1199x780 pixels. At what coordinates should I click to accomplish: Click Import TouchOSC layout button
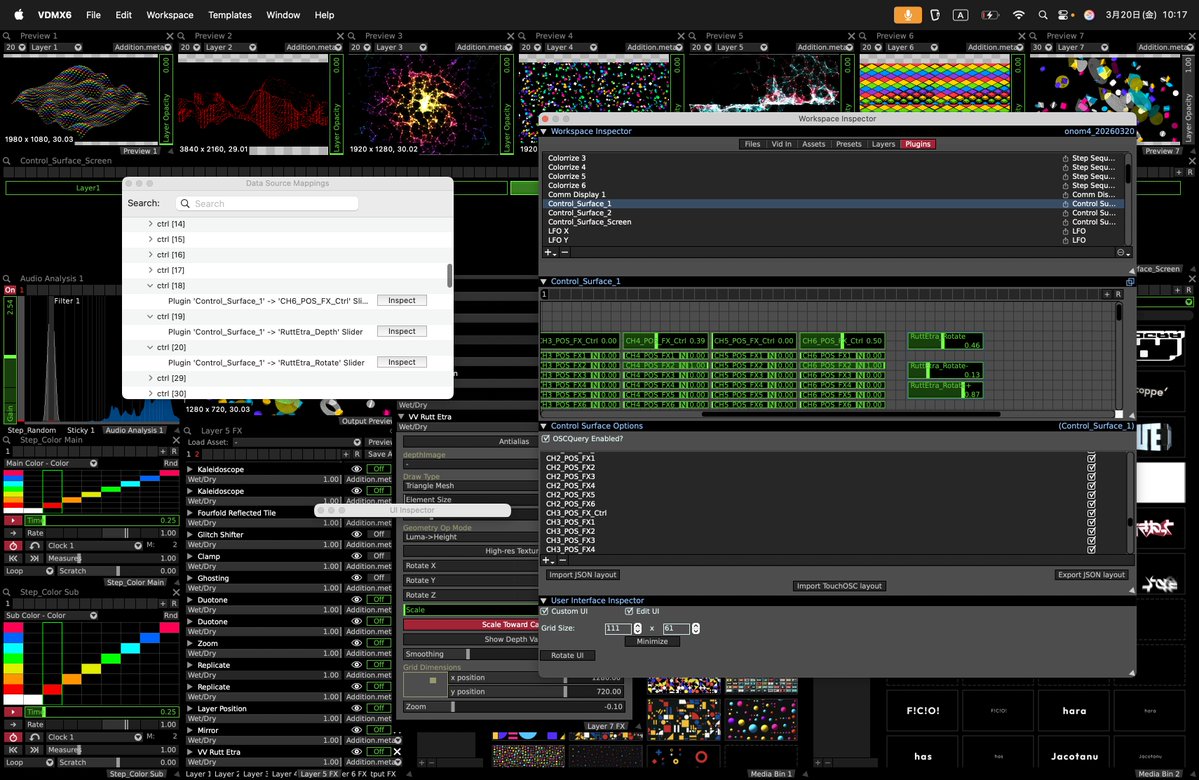coord(839,587)
